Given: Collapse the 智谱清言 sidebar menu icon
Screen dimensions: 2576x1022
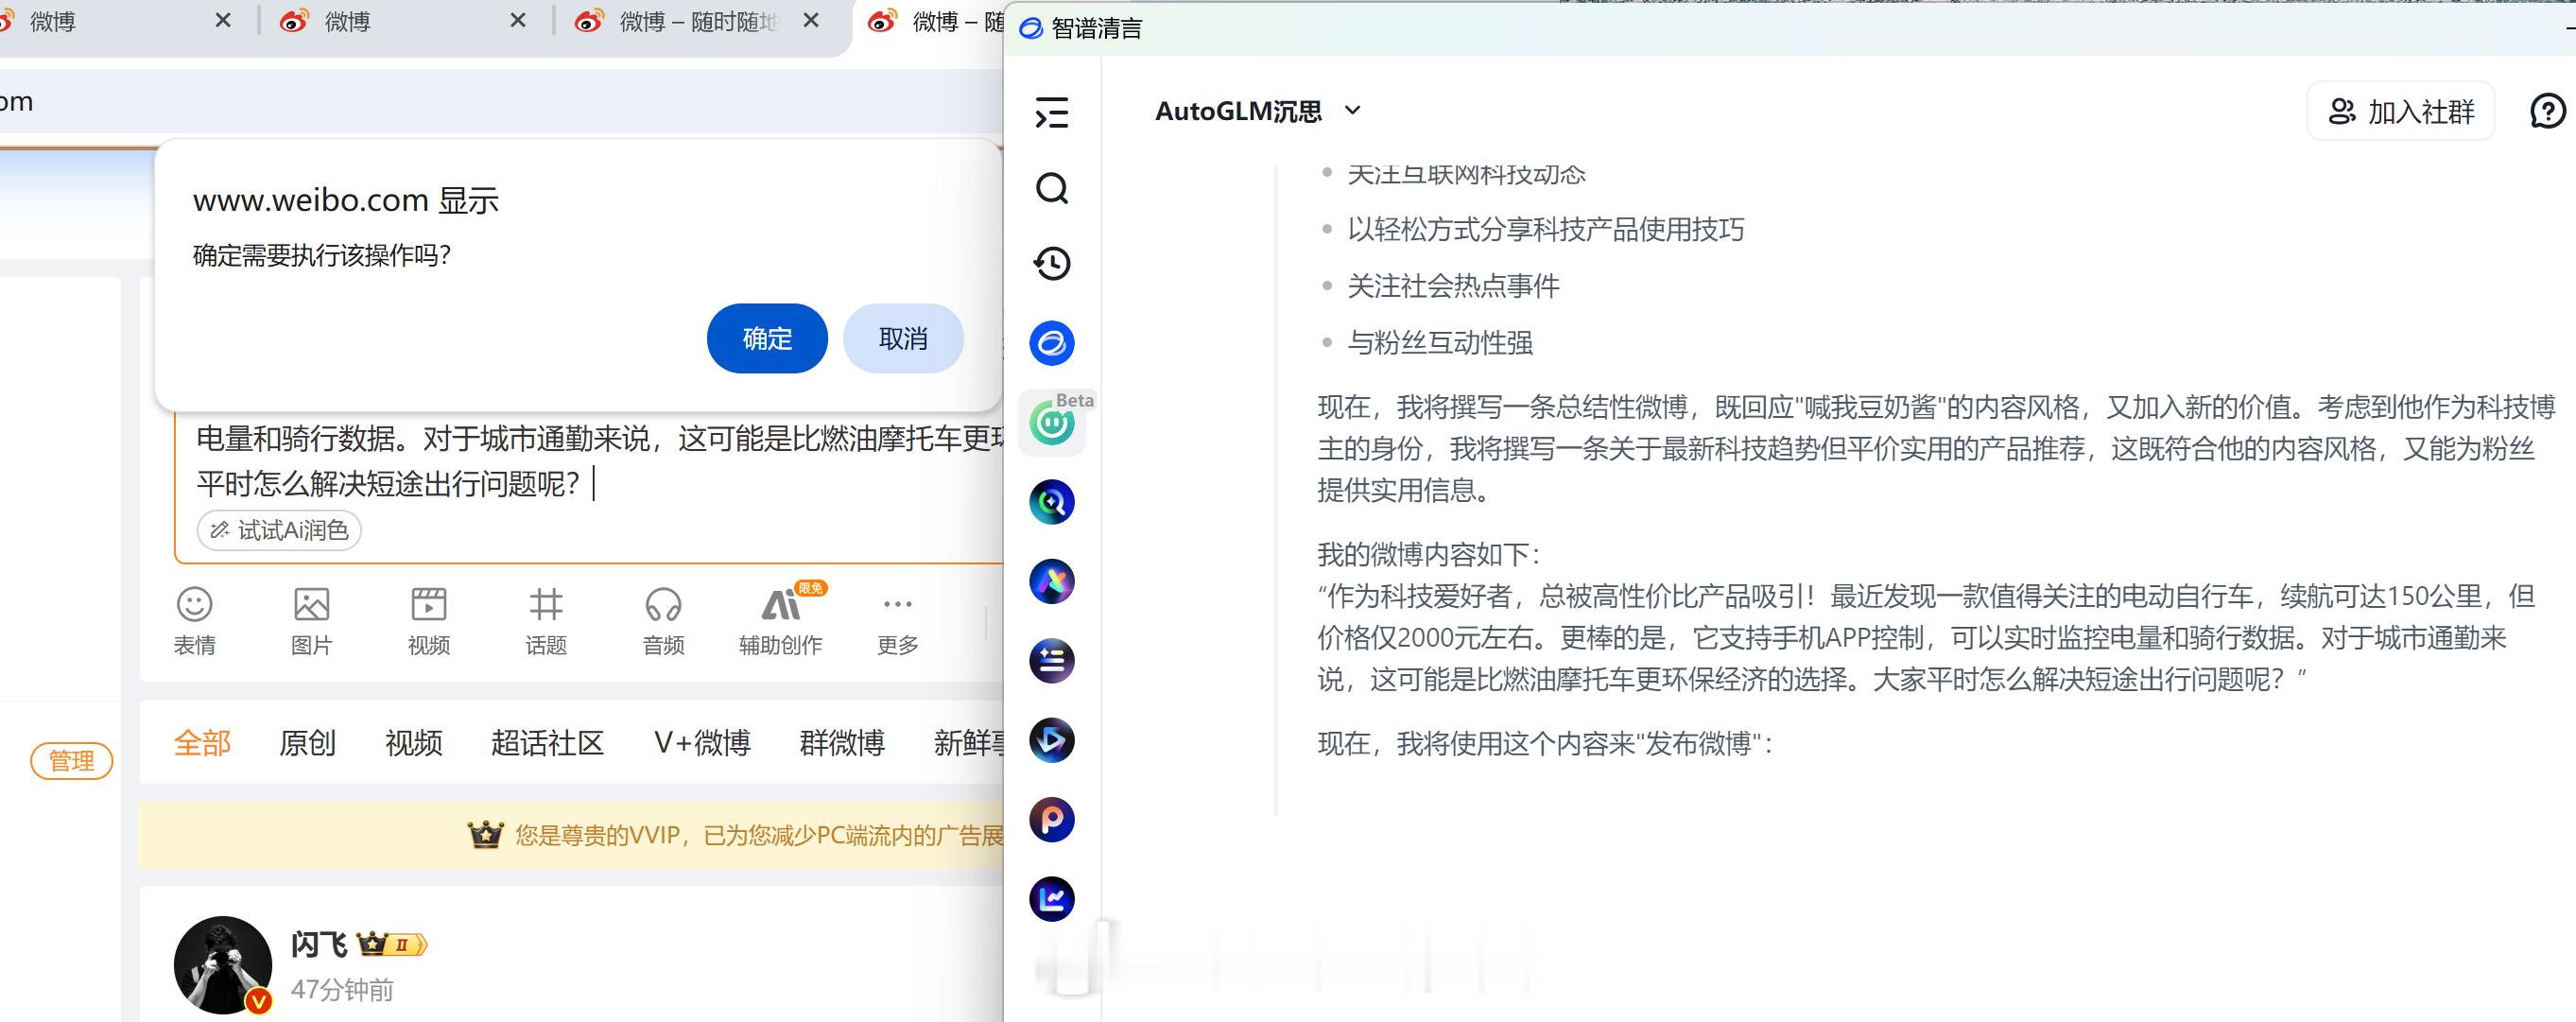Looking at the screenshot, I should coord(1052,112).
